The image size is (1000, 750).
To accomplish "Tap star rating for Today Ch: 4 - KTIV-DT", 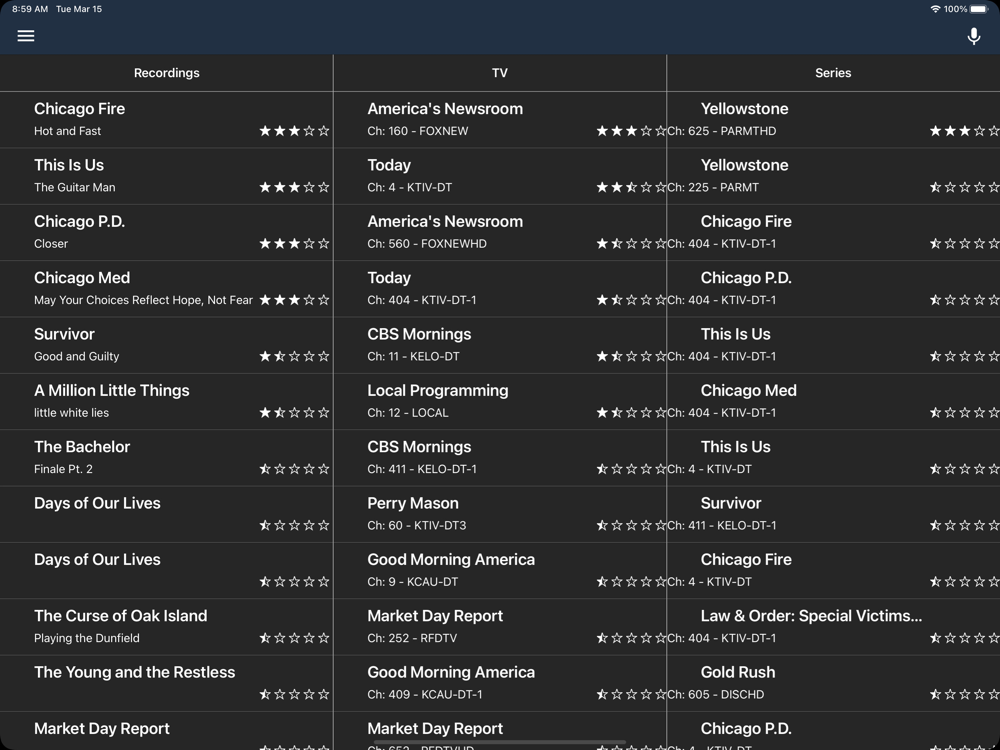I will pyautogui.click(x=631, y=187).
